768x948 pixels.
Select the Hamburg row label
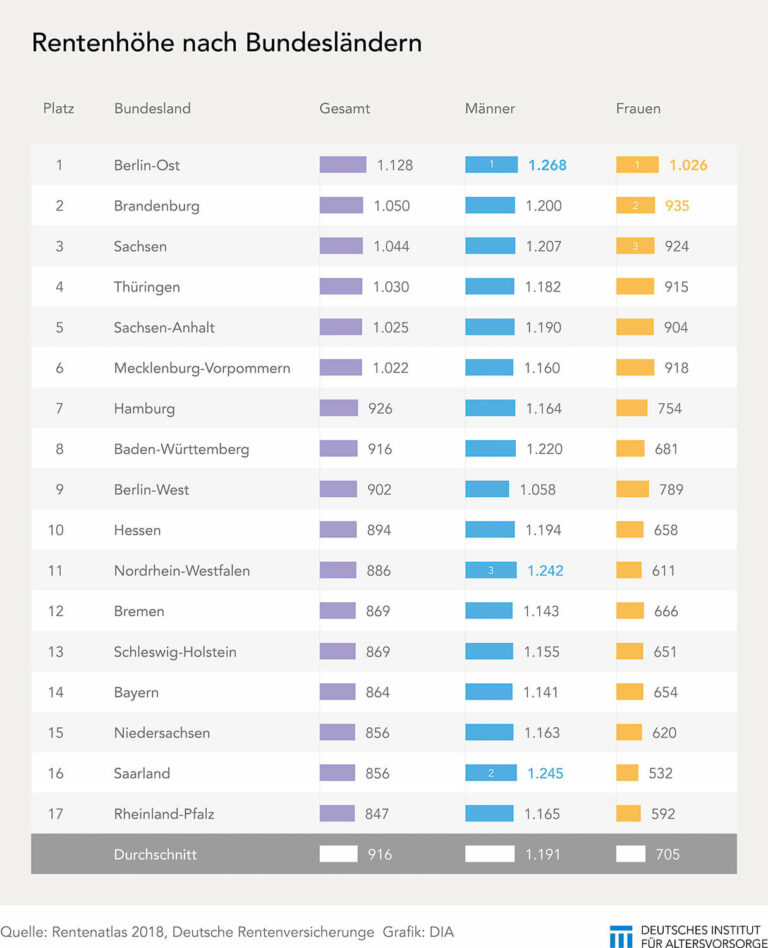145,409
